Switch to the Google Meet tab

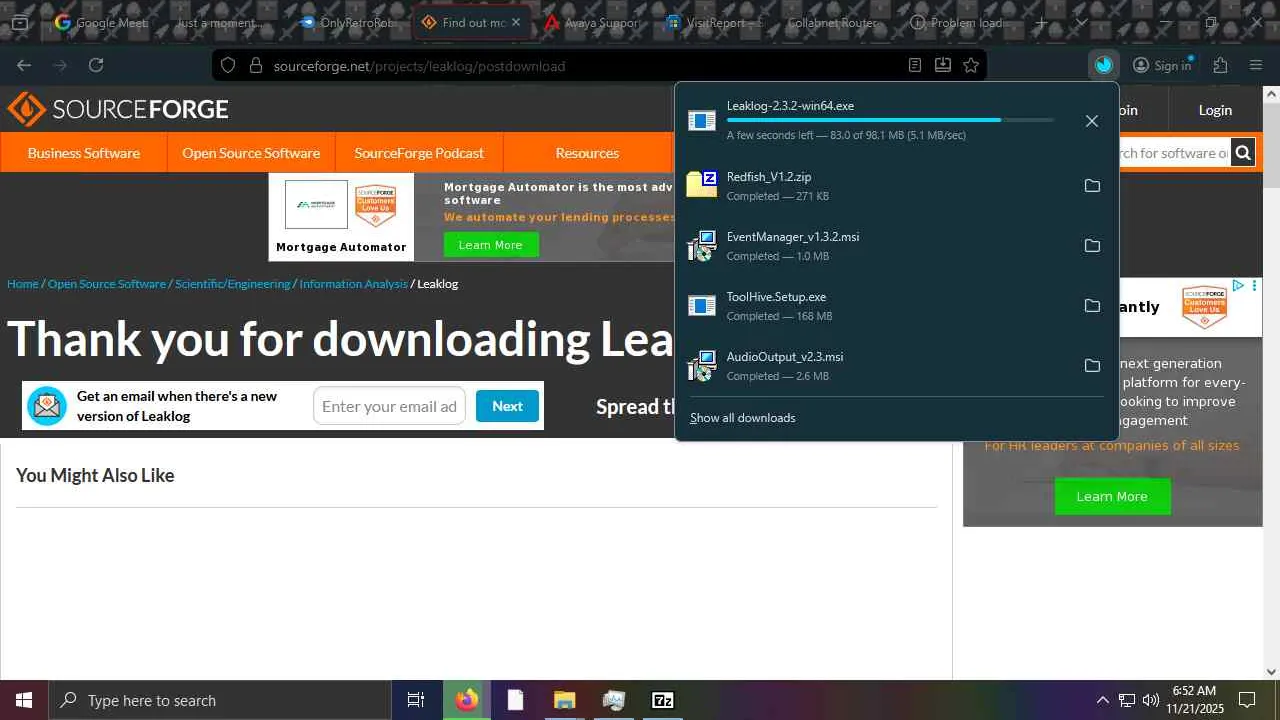tap(101, 22)
